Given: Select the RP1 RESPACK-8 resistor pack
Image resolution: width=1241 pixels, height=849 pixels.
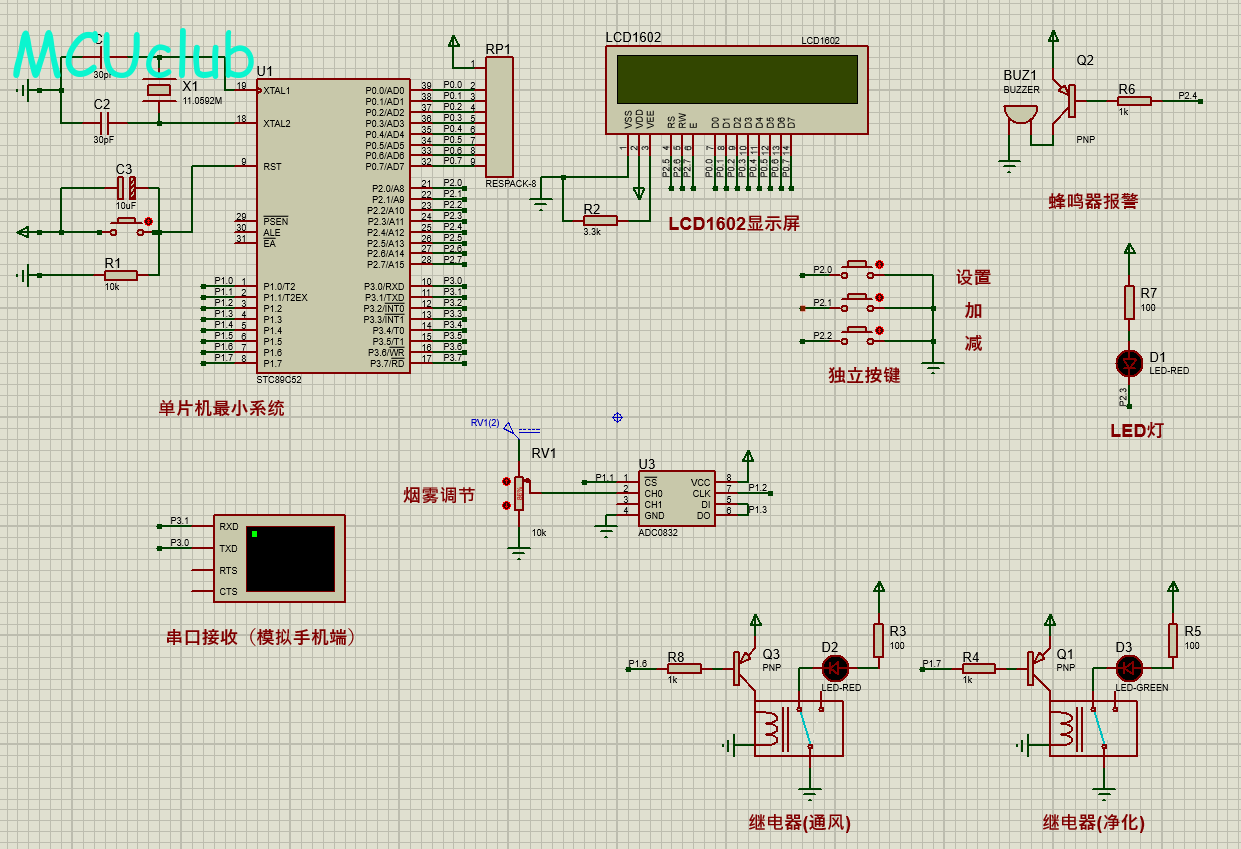Looking at the screenshot, I should (x=498, y=117).
